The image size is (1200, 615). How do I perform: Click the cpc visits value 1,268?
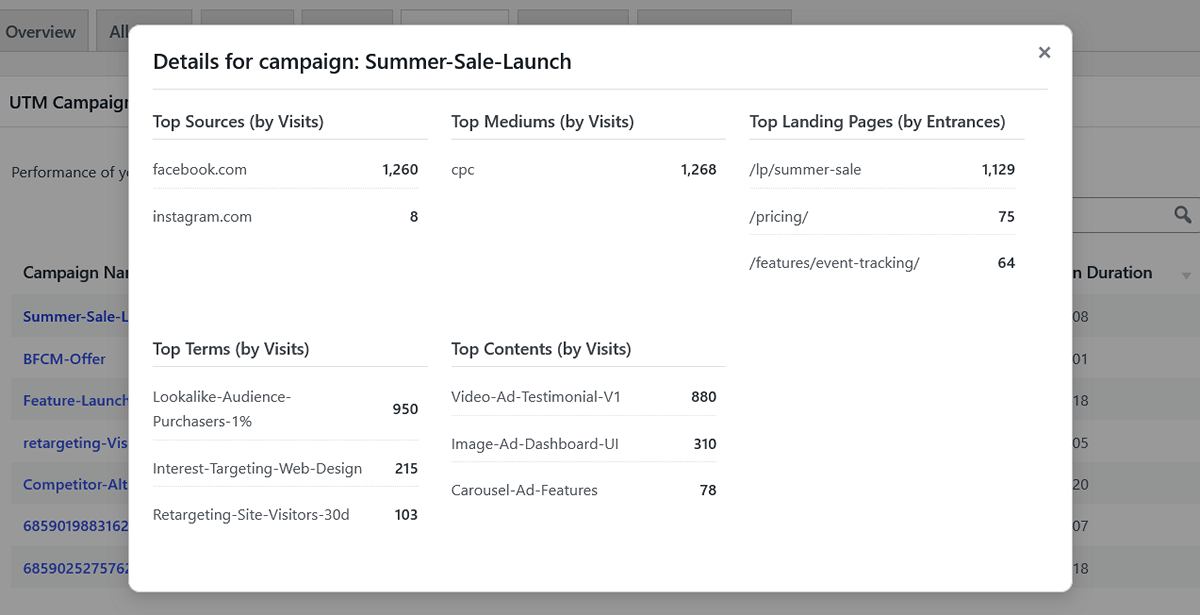[x=699, y=169]
